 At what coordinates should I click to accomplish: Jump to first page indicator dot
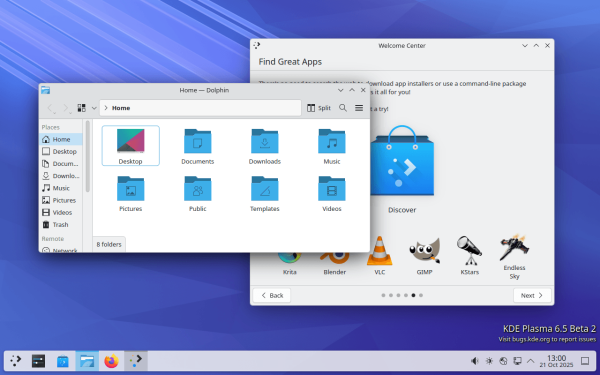pos(383,295)
